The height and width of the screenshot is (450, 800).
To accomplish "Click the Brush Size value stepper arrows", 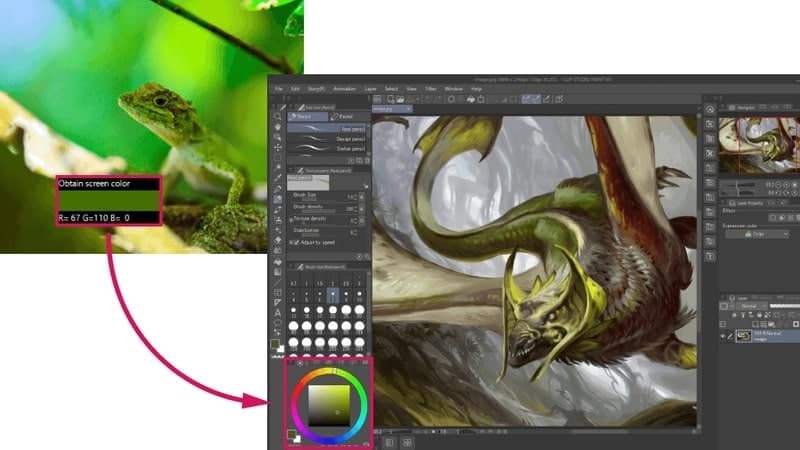I will click(x=356, y=196).
